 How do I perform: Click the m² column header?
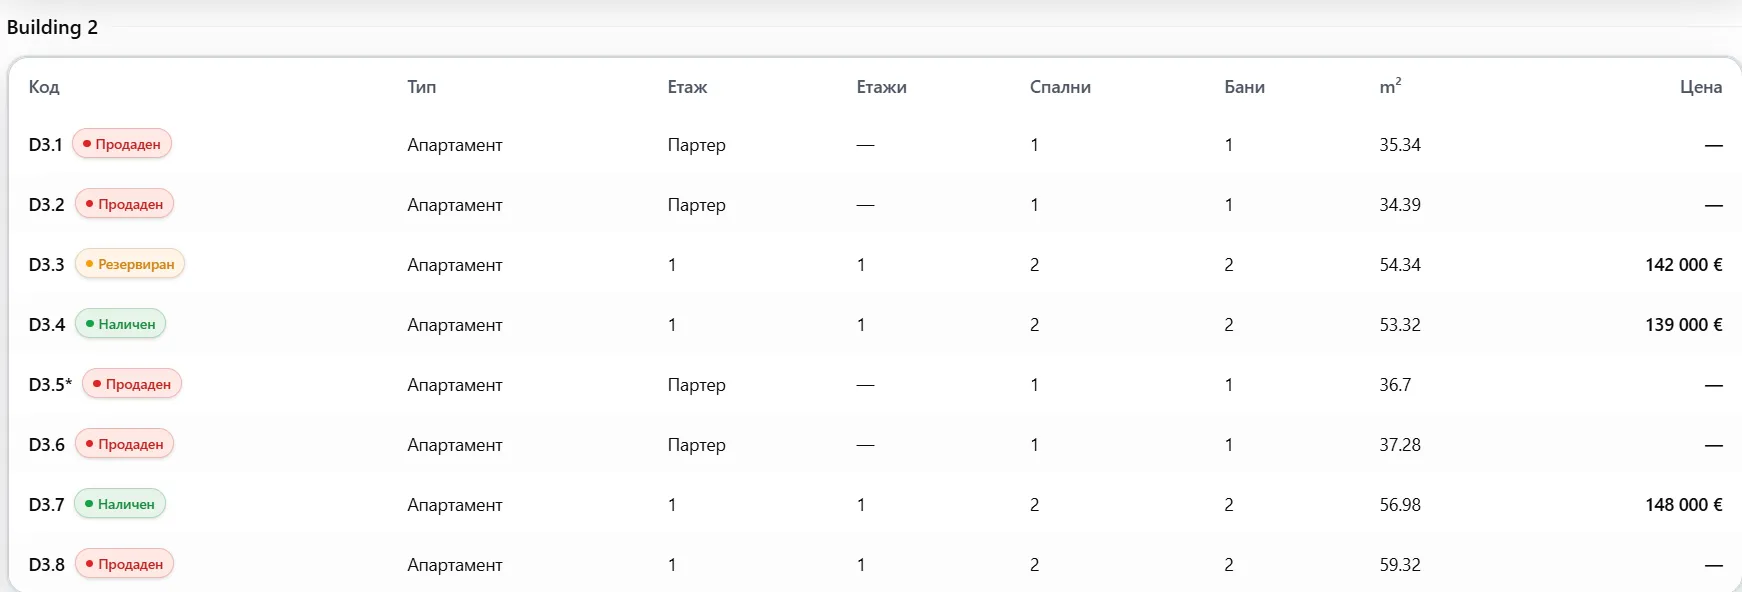(1390, 86)
